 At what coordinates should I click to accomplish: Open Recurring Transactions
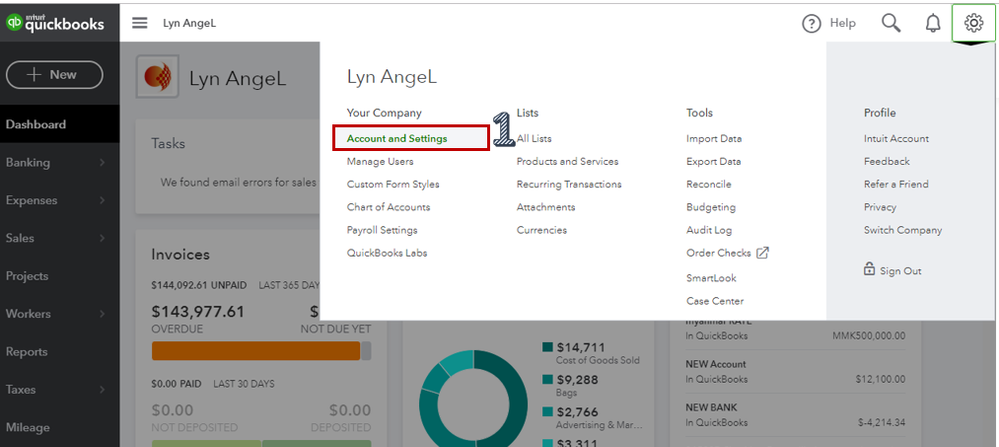(569, 184)
